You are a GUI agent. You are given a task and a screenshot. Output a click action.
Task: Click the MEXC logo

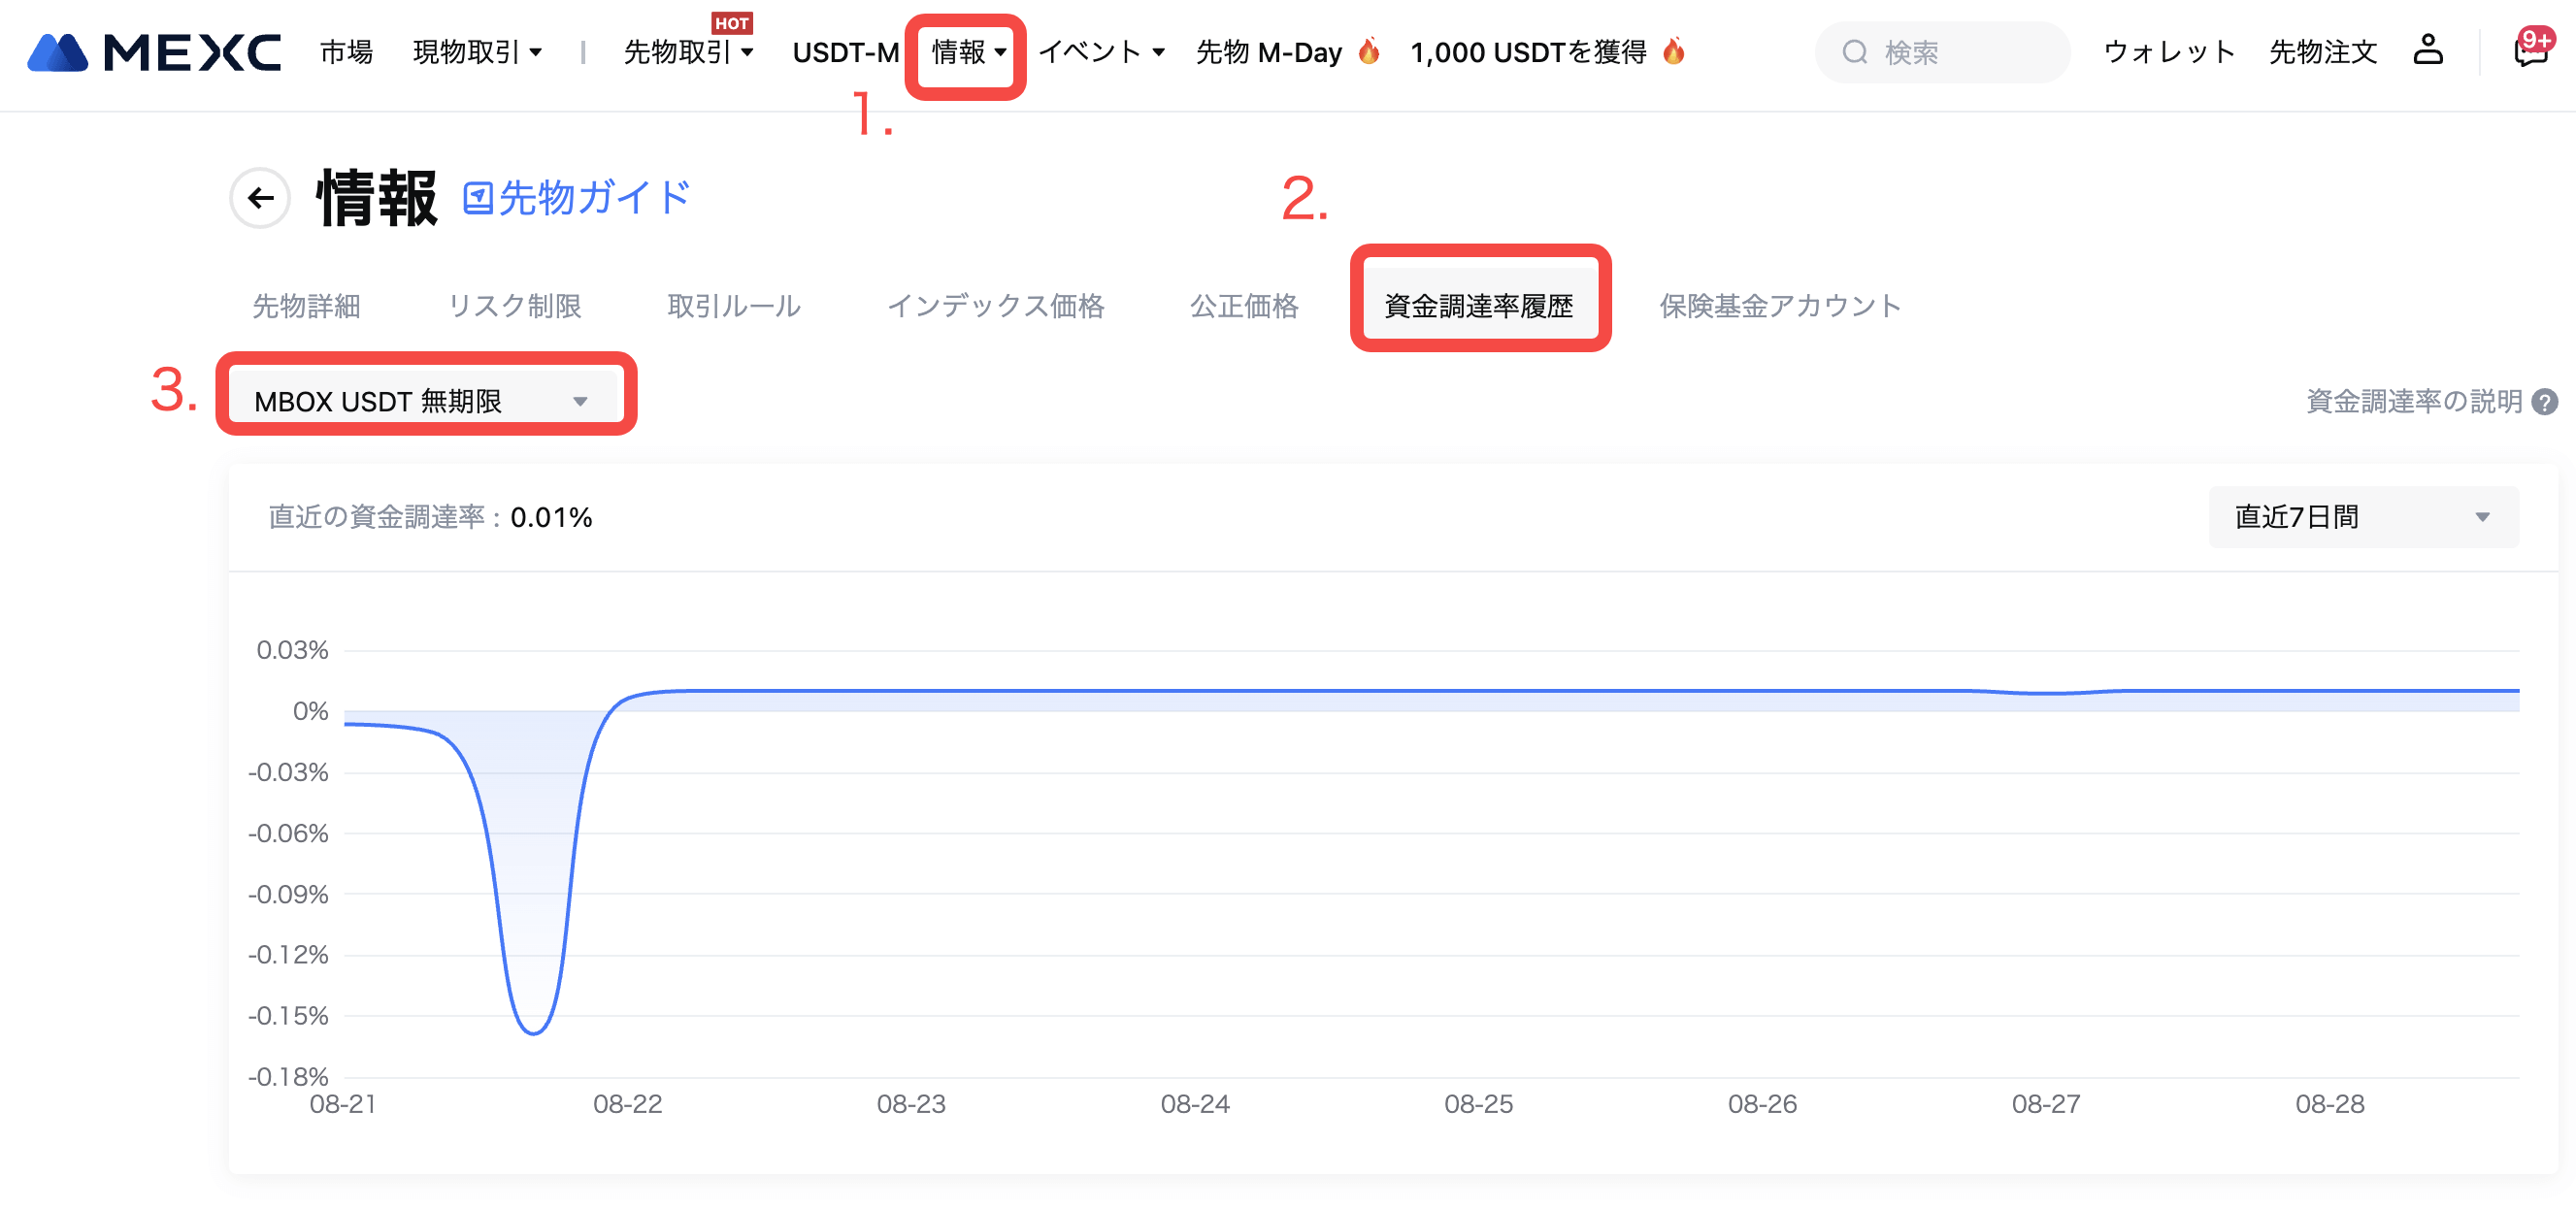[x=153, y=52]
